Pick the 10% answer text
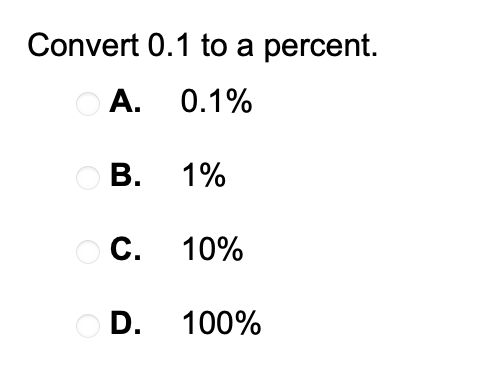The width and height of the screenshot is (490, 392). [x=213, y=249]
